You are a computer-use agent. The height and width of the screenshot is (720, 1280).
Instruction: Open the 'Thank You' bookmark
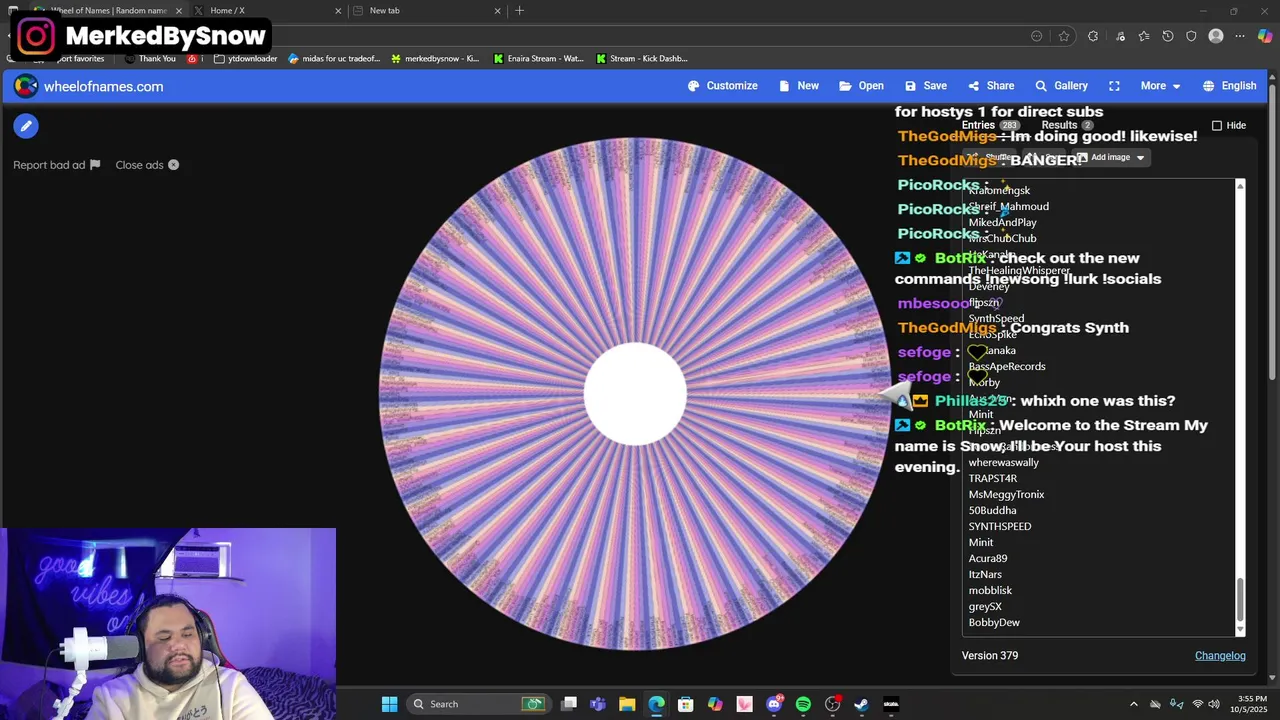[150, 59]
